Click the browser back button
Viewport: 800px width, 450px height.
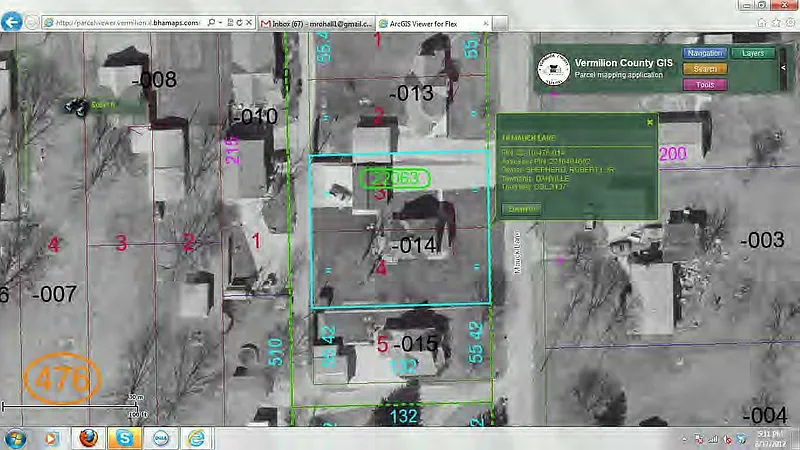12,21
